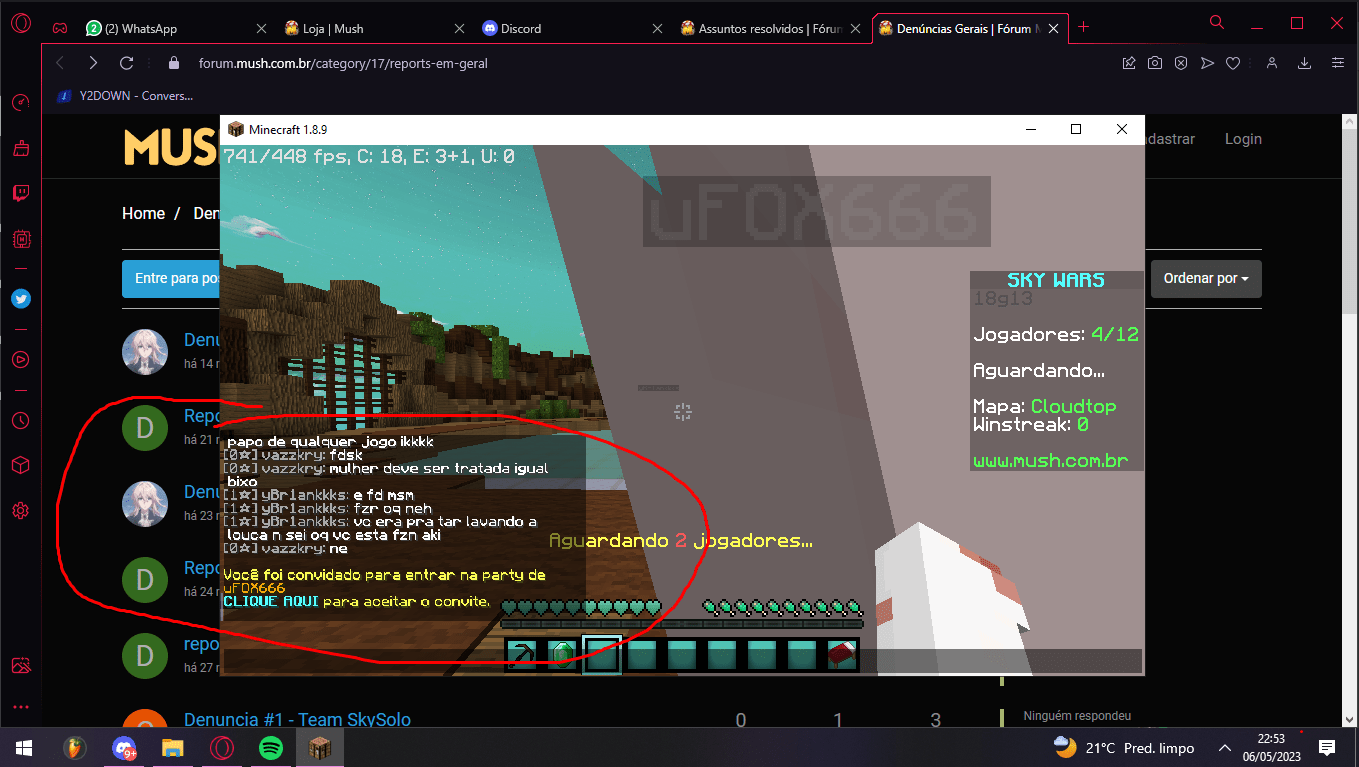This screenshot has height=767, width=1359.
Task: Open Easy Setup sliders icon
Action: click(x=1337, y=63)
